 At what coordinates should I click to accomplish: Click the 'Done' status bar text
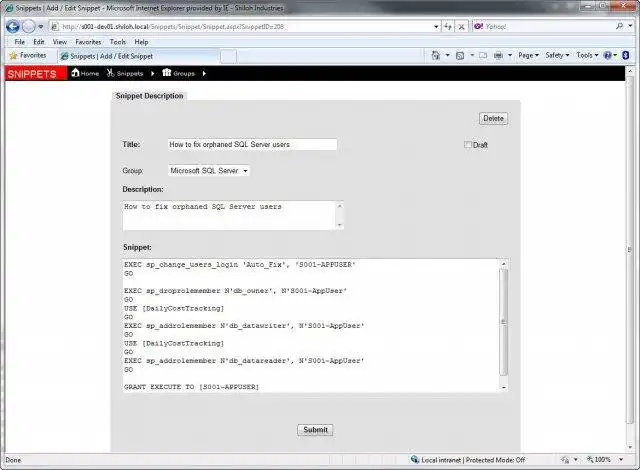13,460
